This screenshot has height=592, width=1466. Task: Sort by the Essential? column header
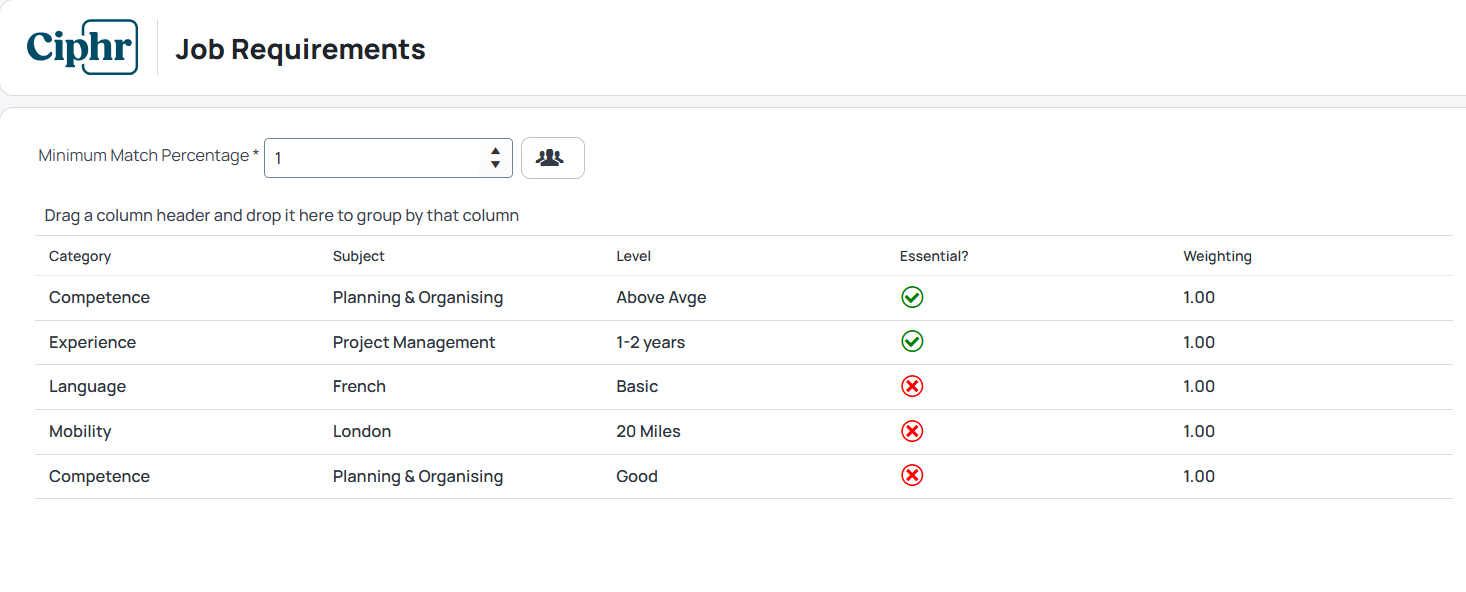934,256
